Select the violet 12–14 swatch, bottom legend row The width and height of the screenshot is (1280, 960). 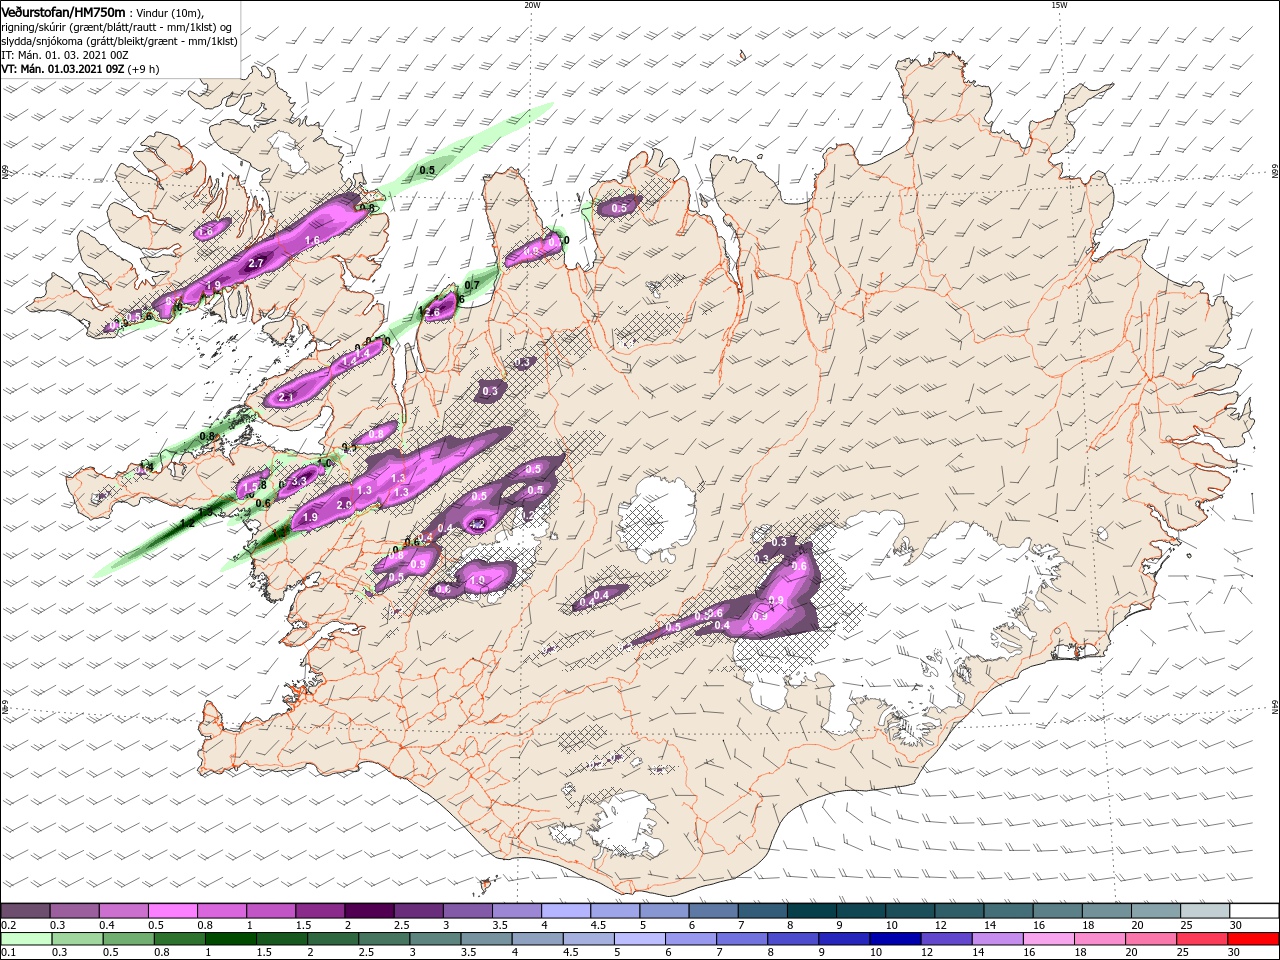coord(947,939)
